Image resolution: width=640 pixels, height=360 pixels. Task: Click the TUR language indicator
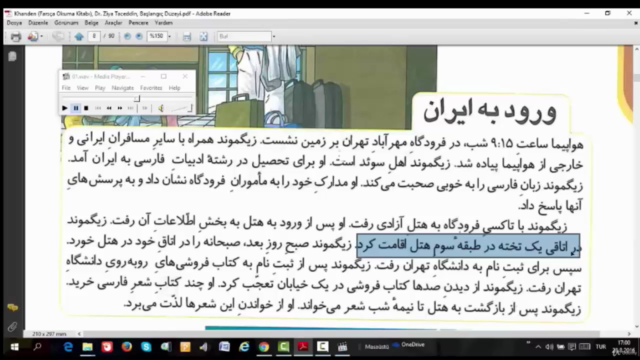(x=600, y=347)
